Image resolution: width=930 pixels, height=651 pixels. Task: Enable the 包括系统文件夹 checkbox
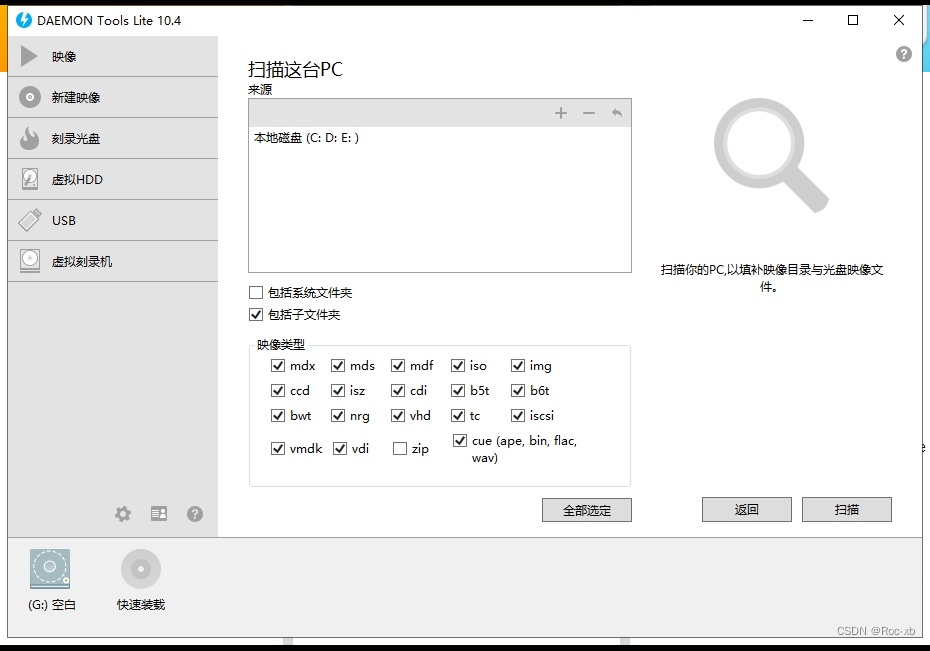(256, 292)
